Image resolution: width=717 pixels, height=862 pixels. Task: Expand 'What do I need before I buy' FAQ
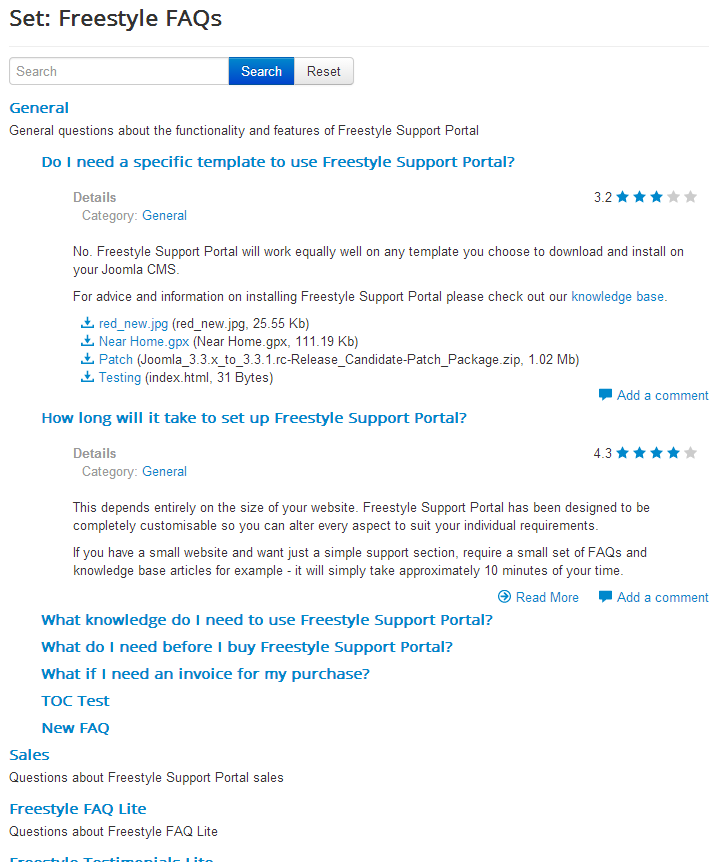point(247,647)
